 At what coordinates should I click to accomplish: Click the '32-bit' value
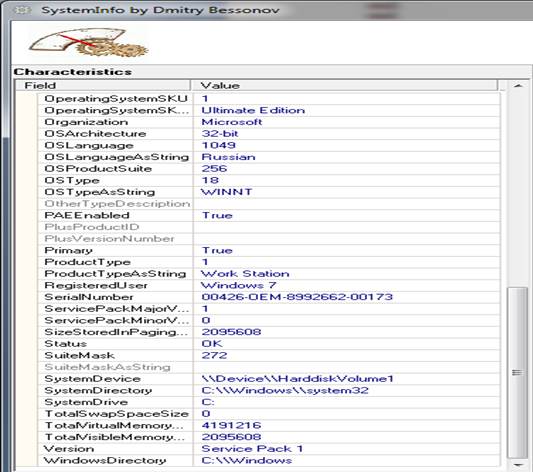pyautogui.click(x=220, y=134)
